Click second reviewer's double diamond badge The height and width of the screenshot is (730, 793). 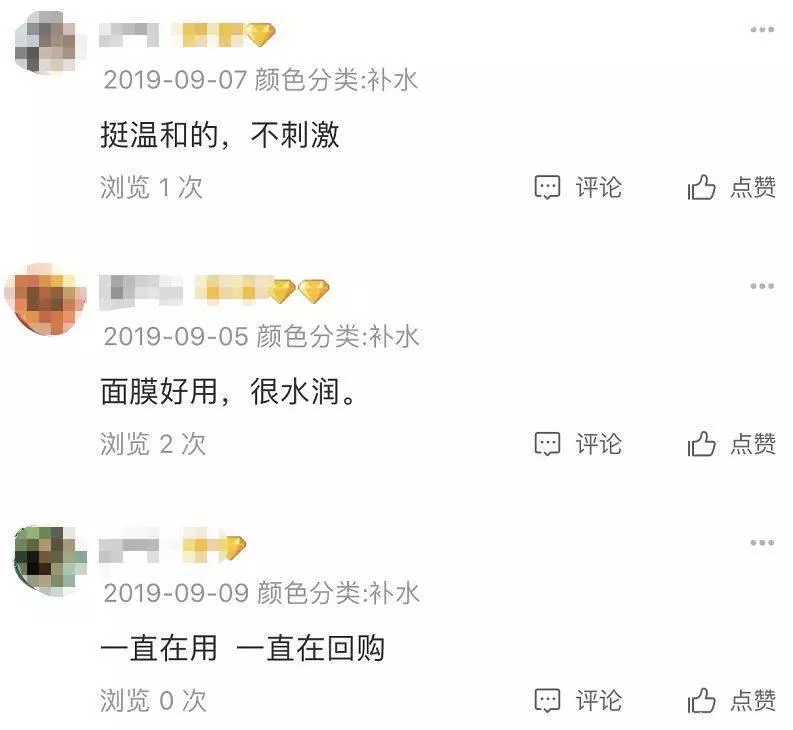click(x=298, y=291)
